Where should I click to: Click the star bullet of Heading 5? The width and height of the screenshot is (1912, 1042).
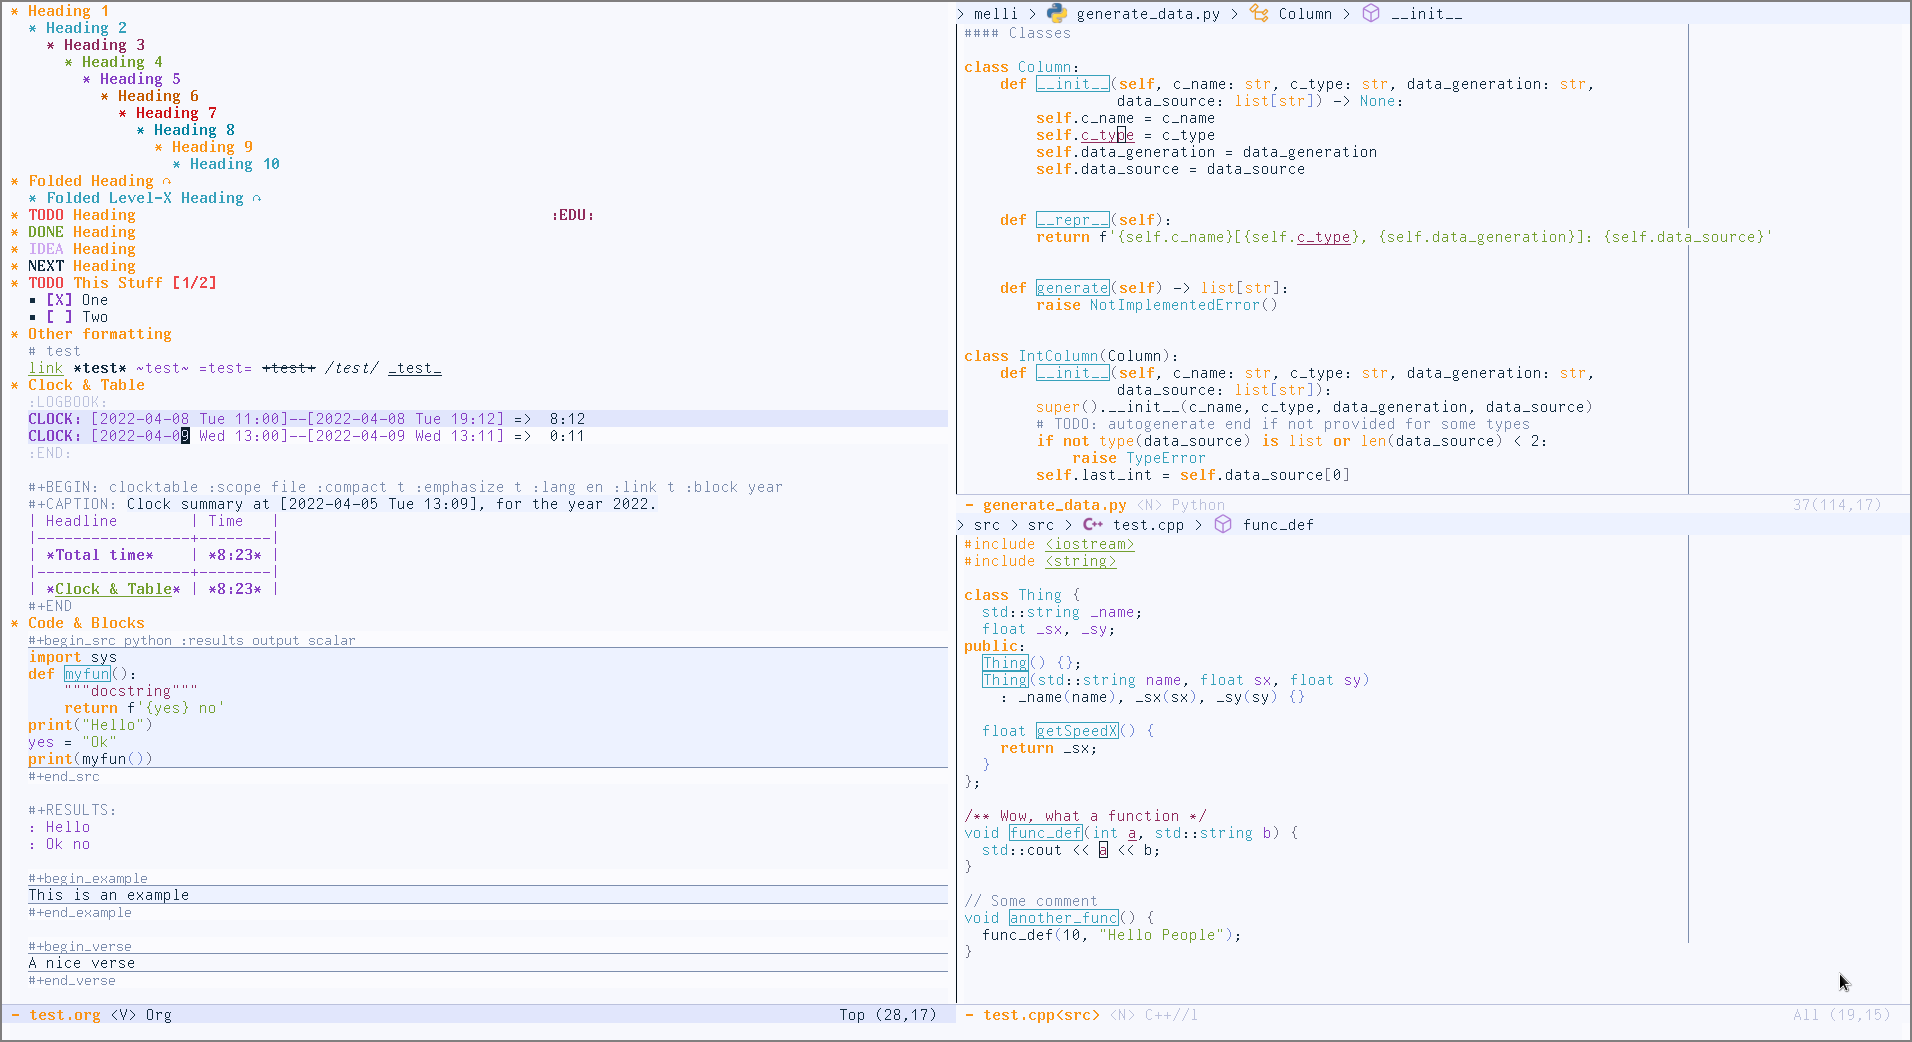tap(86, 79)
